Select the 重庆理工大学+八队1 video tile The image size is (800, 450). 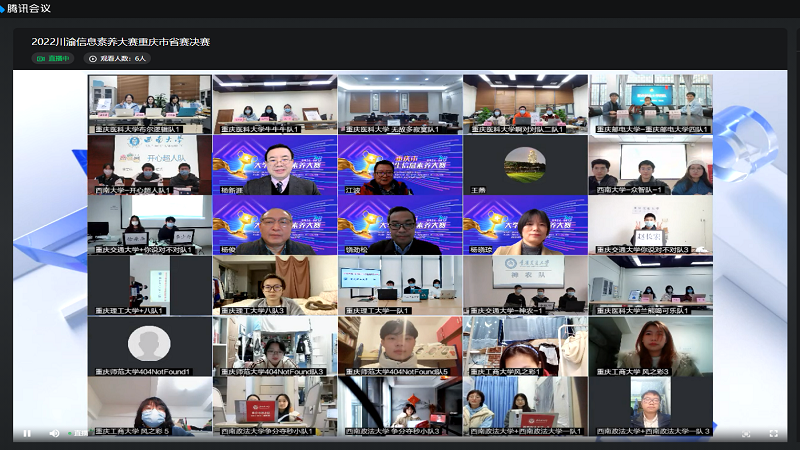pos(149,286)
